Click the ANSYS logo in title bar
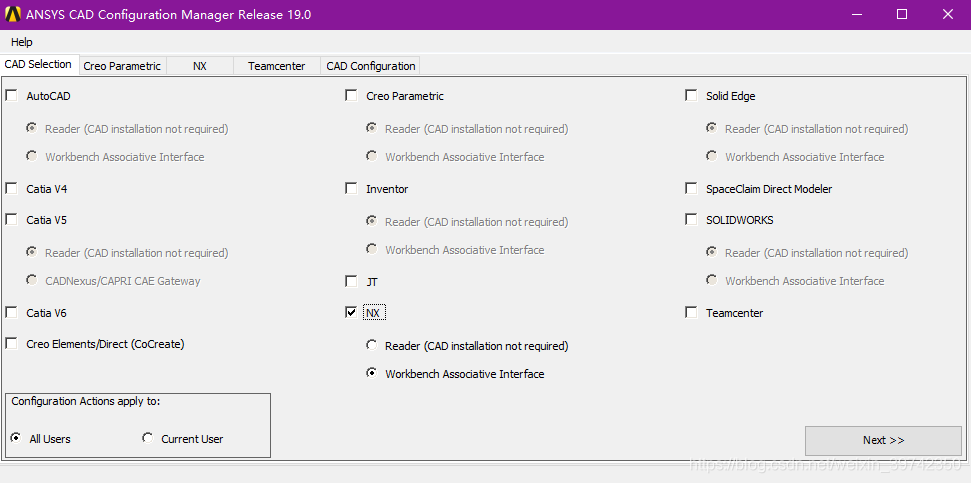 [x=12, y=14]
